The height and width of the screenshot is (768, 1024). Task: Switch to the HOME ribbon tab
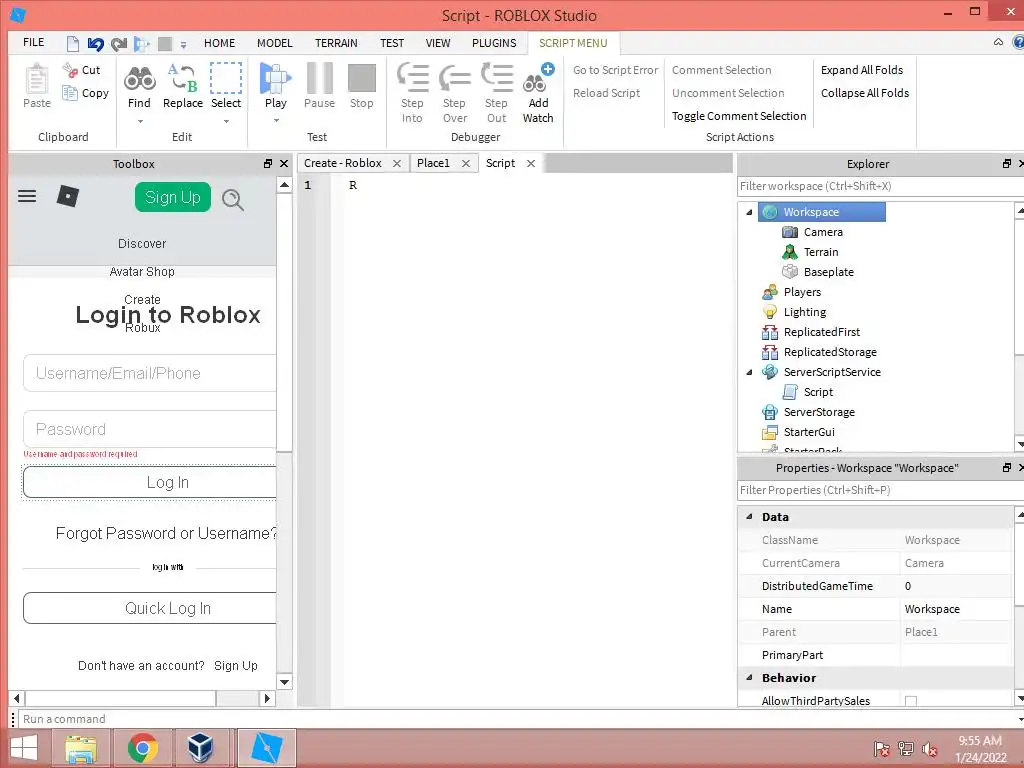click(219, 43)
